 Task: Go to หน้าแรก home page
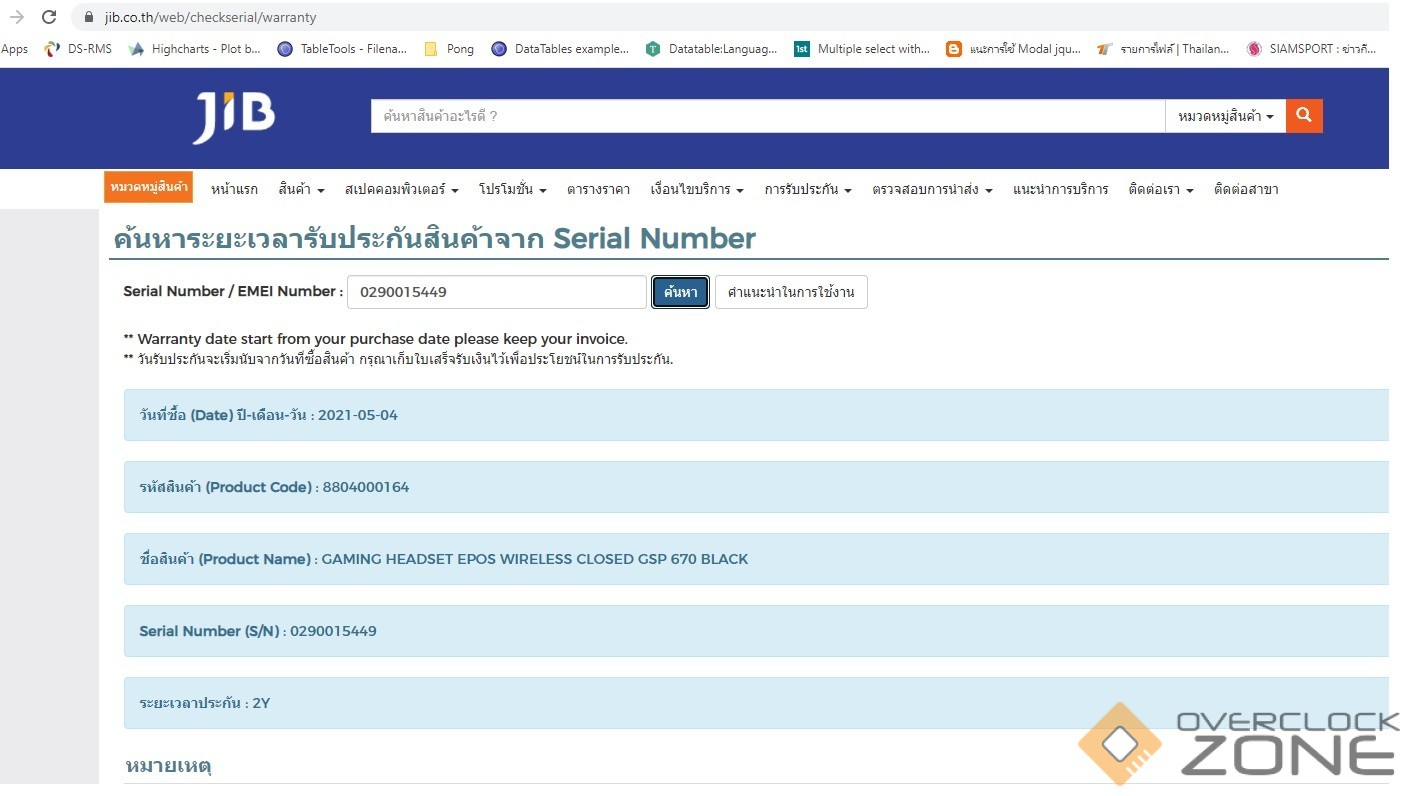point(234,189)
